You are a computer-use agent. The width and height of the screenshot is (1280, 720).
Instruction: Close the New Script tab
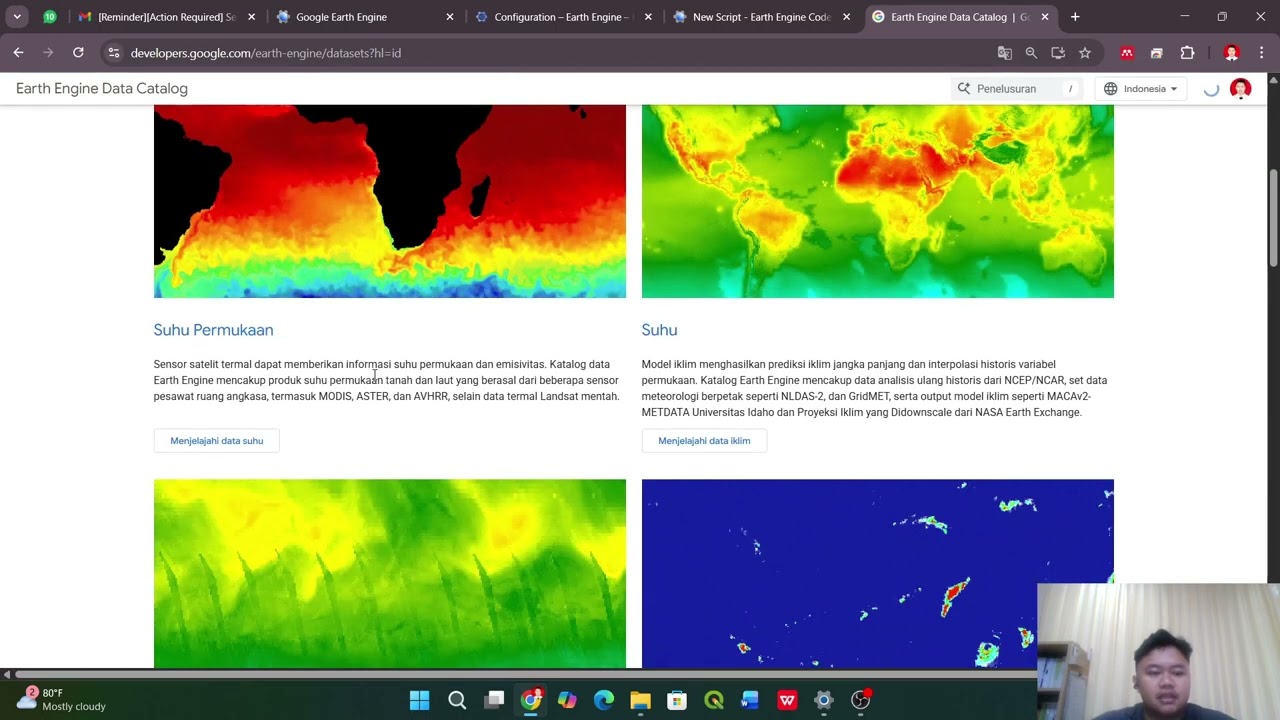(x=846, y=17)
